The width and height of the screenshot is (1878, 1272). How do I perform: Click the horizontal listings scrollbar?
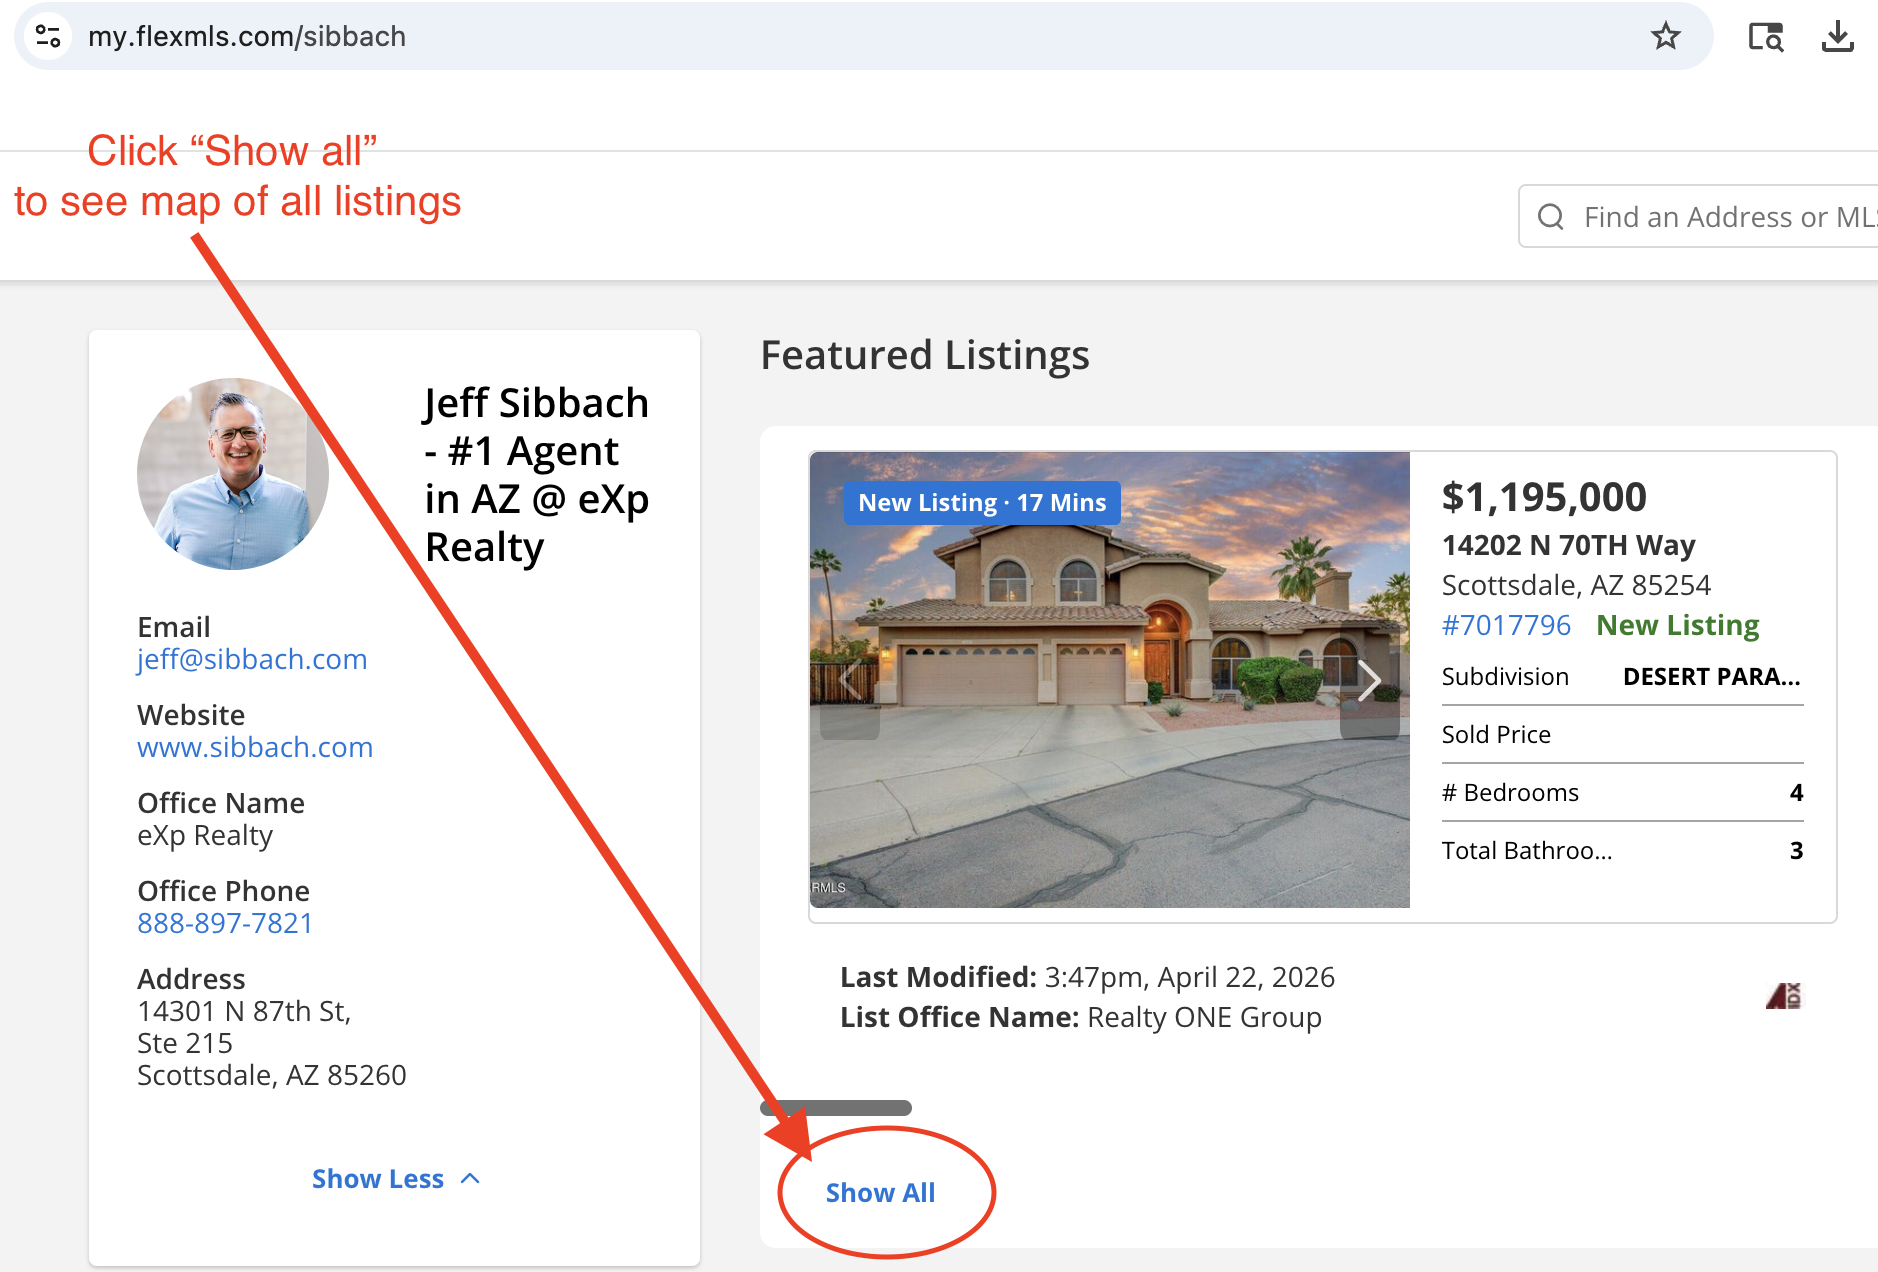coord(836,1108)
